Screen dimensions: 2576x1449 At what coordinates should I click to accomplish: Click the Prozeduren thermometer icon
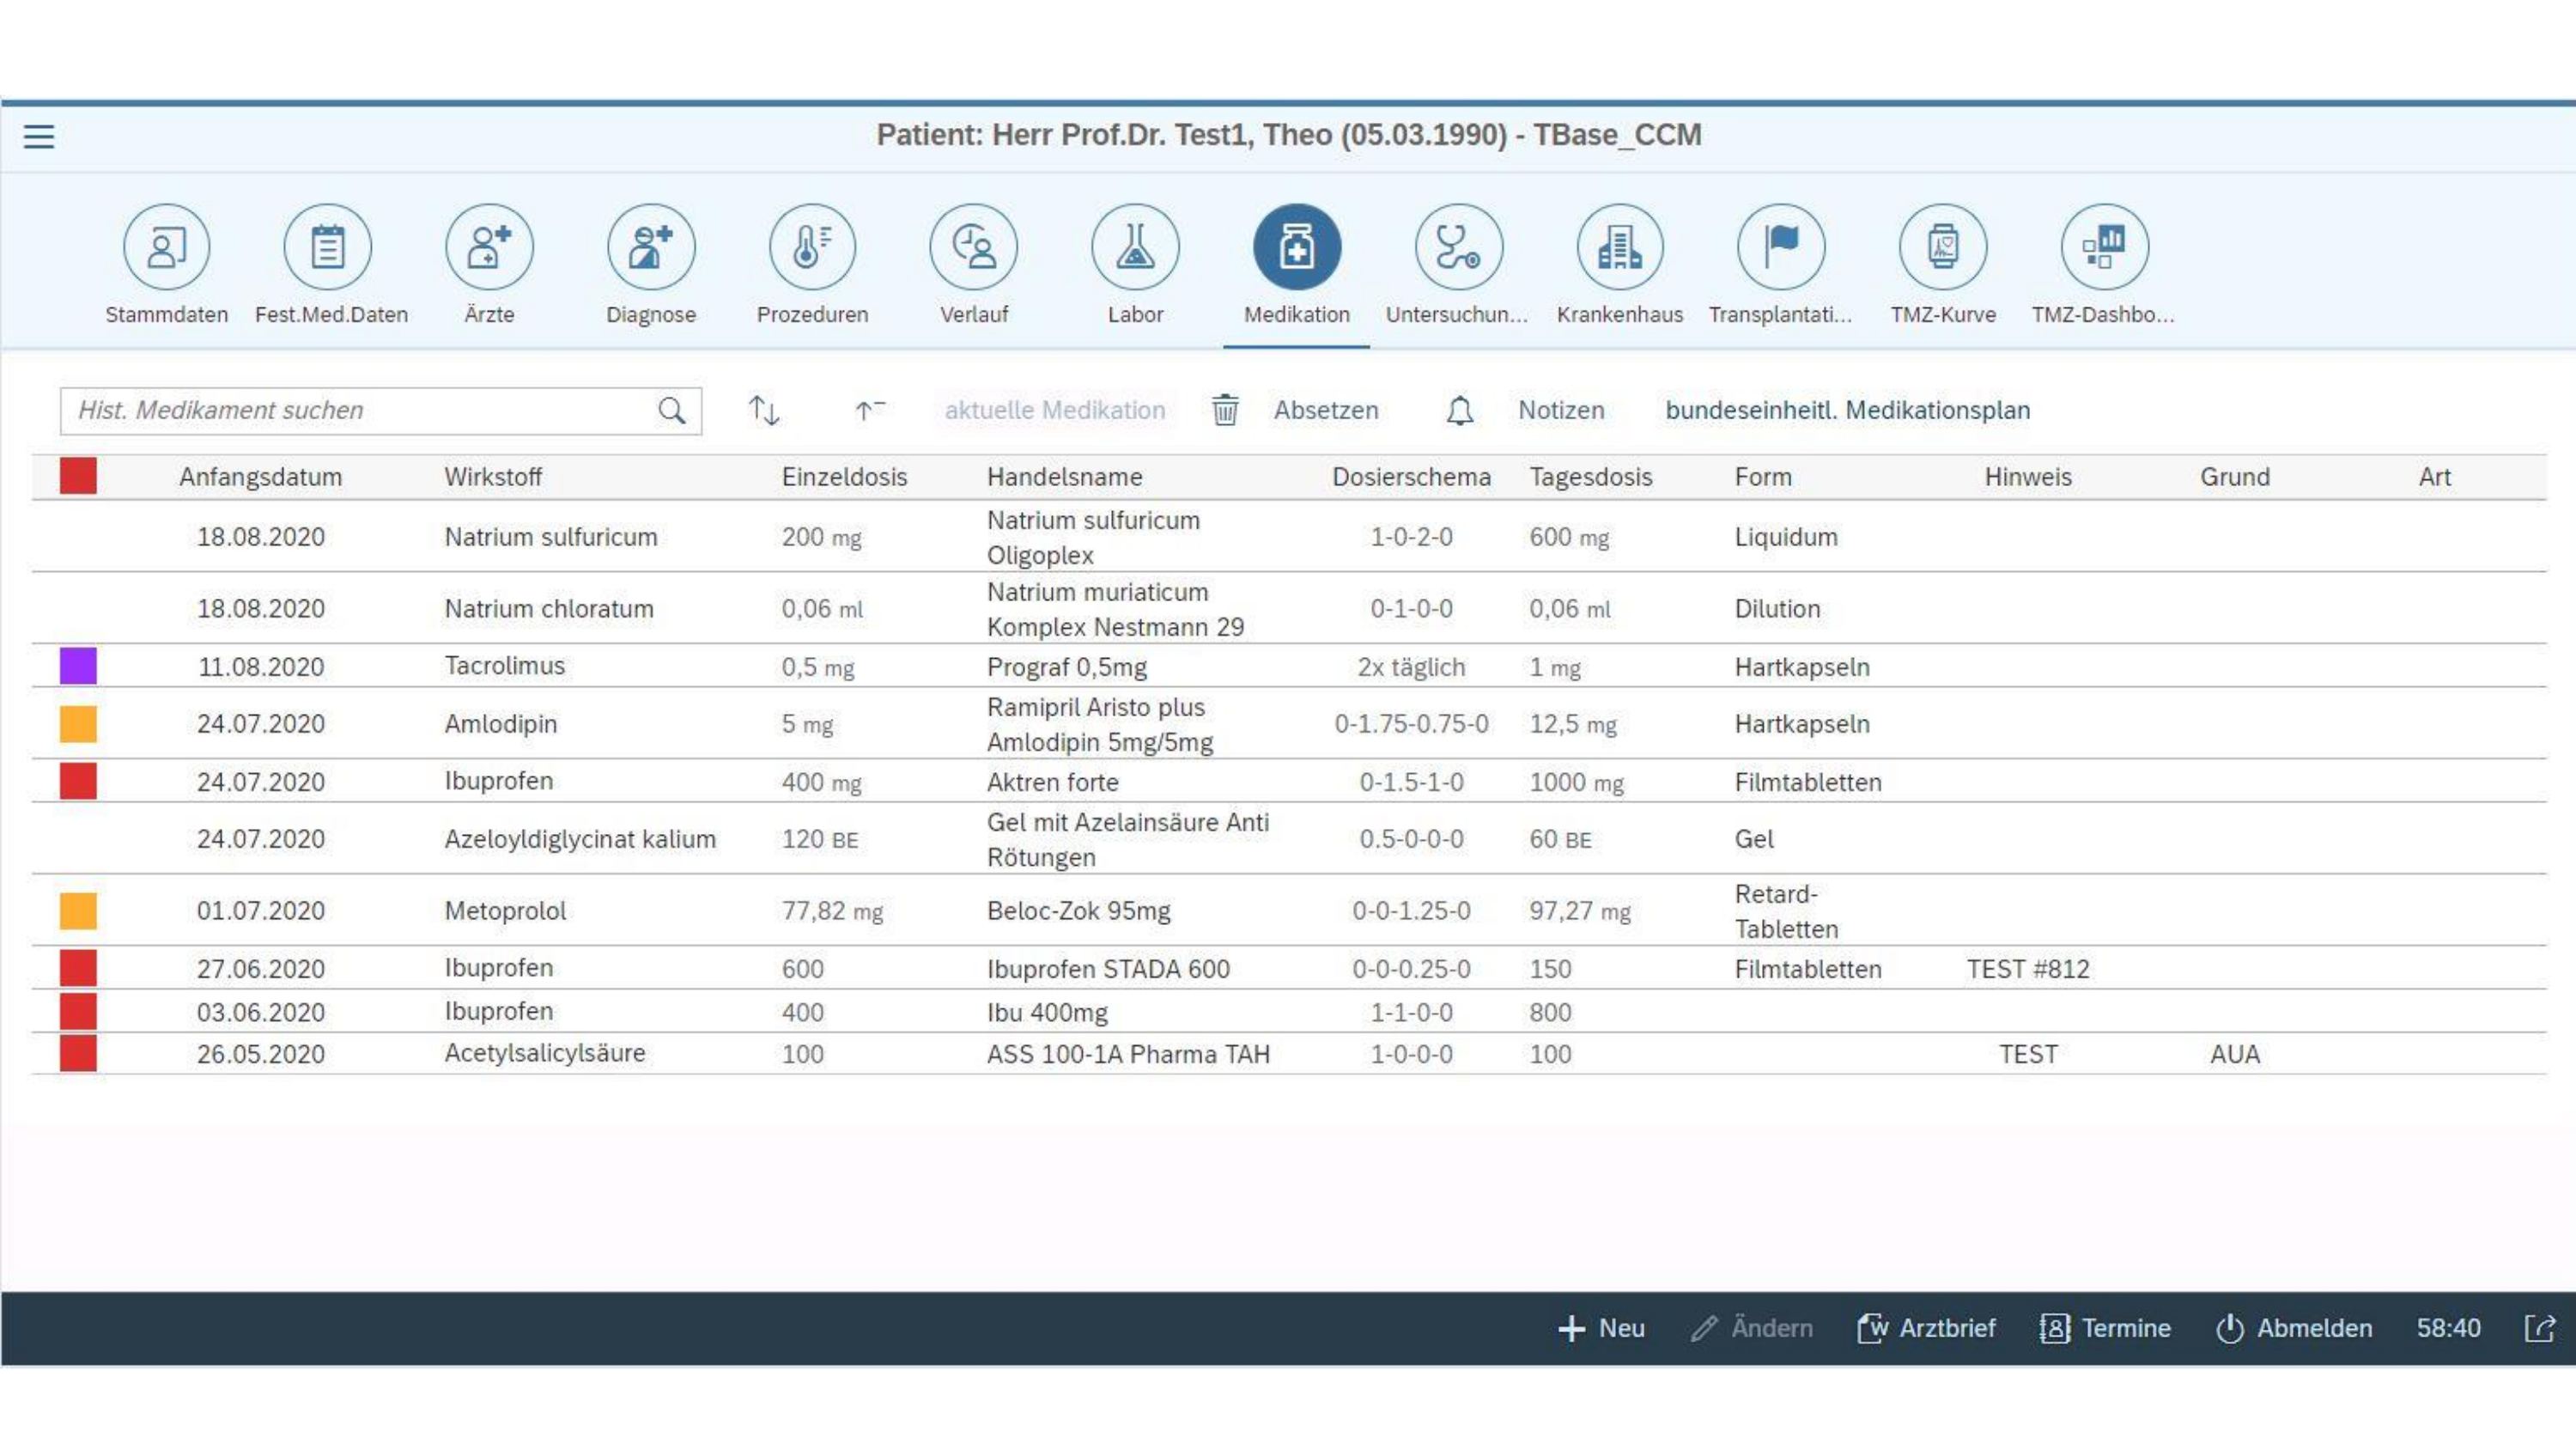[x=812, y=247]
